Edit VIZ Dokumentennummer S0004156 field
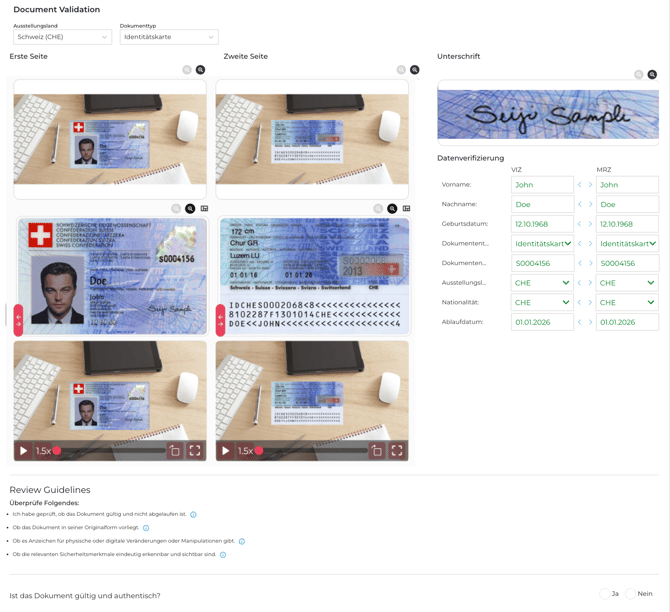 (542, 263)
